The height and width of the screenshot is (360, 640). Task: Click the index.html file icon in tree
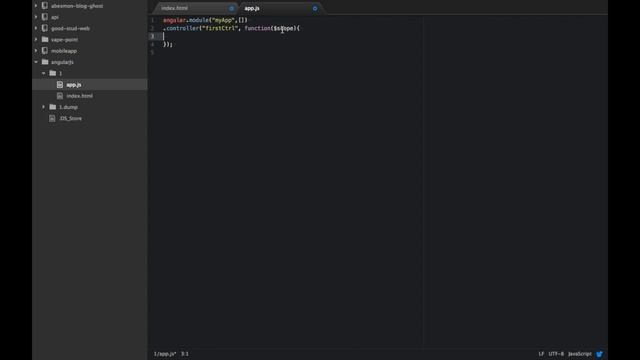(60, 96)
